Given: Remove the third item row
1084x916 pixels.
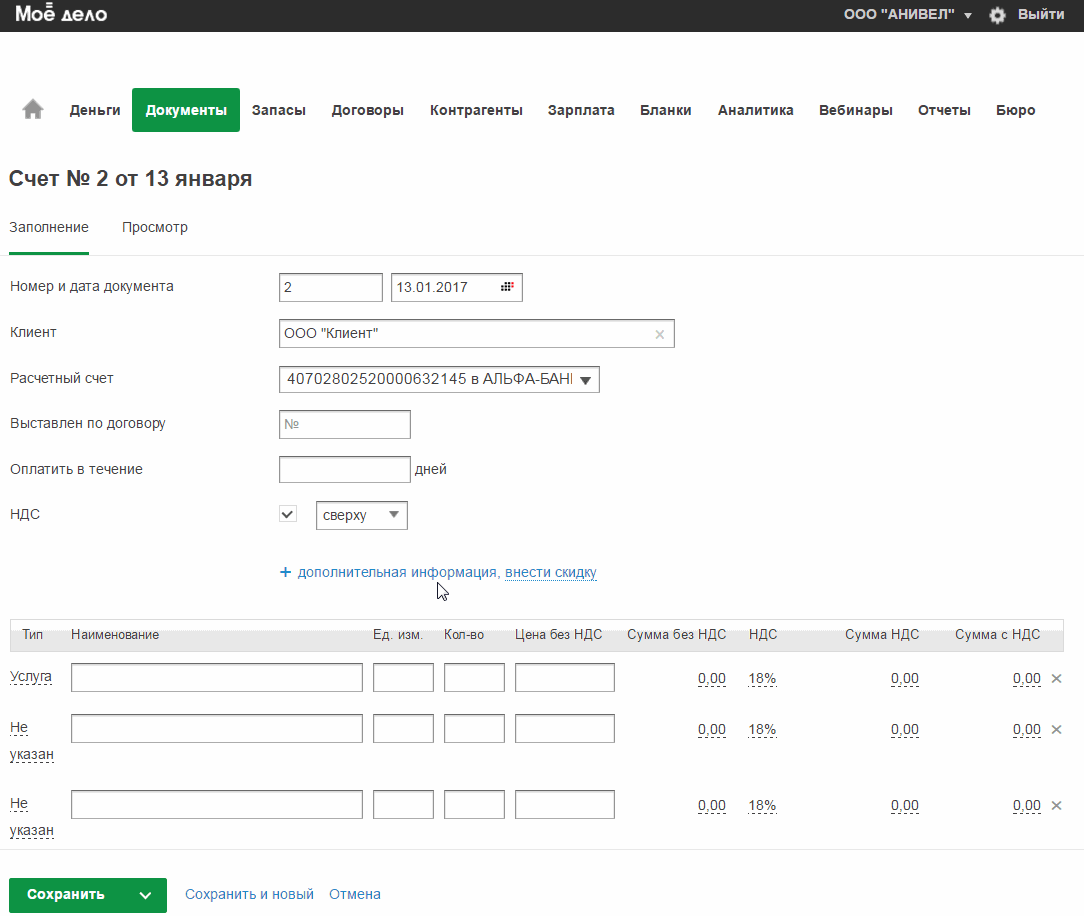Looking at the screenshot, I should (x=1056, y=805).
